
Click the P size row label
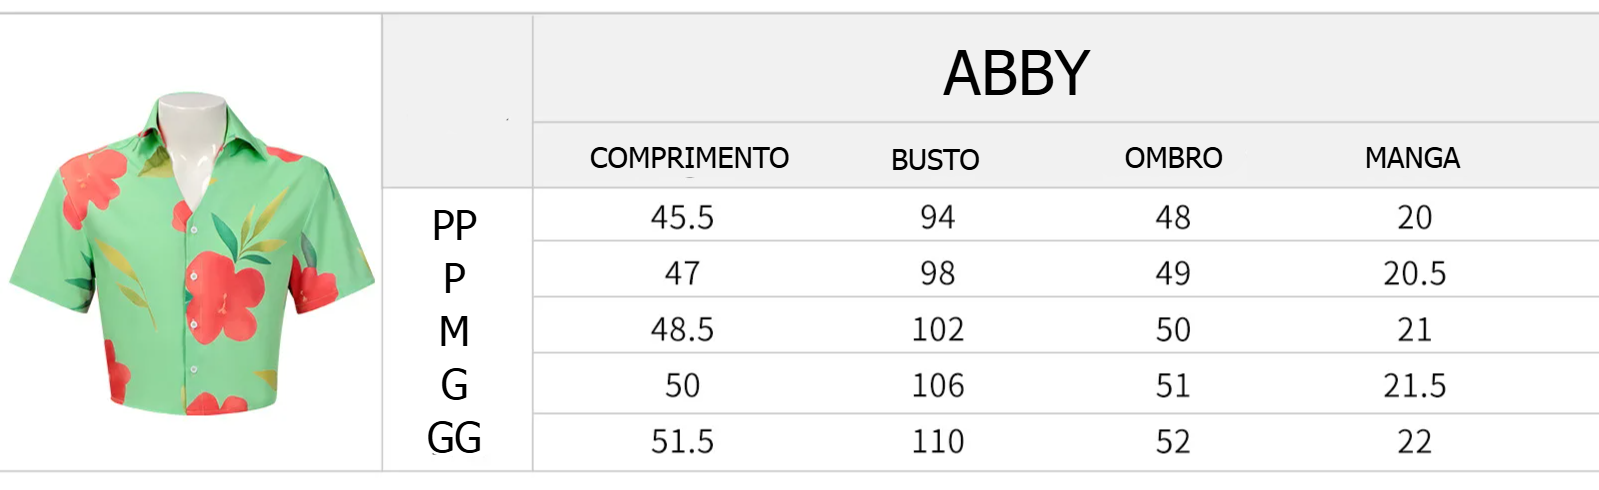[x=454, y=278]
